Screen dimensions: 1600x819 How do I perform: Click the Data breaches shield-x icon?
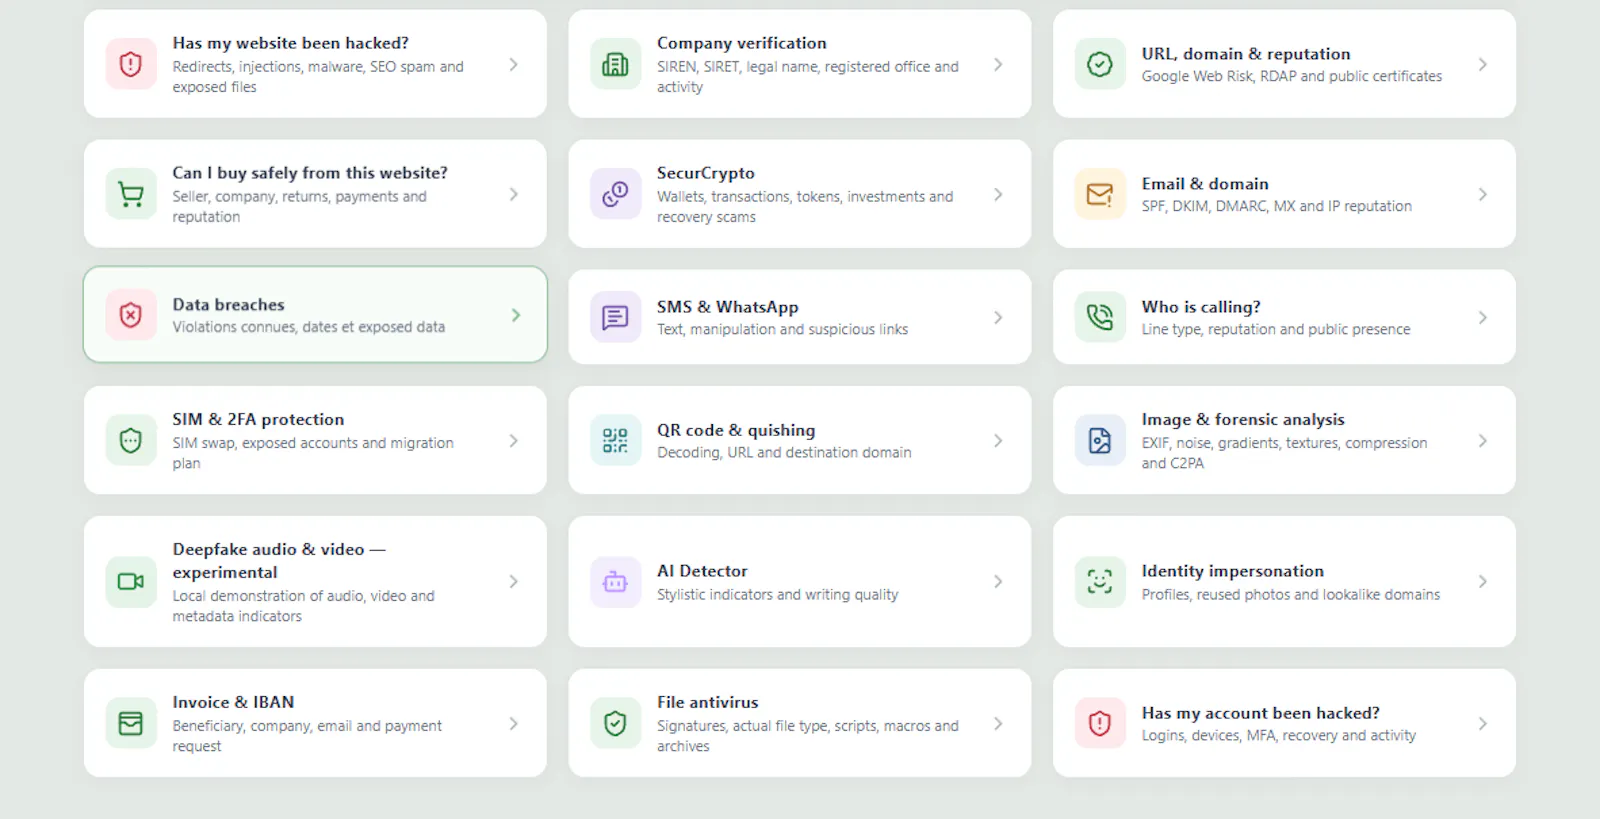(x=131, y=315)
